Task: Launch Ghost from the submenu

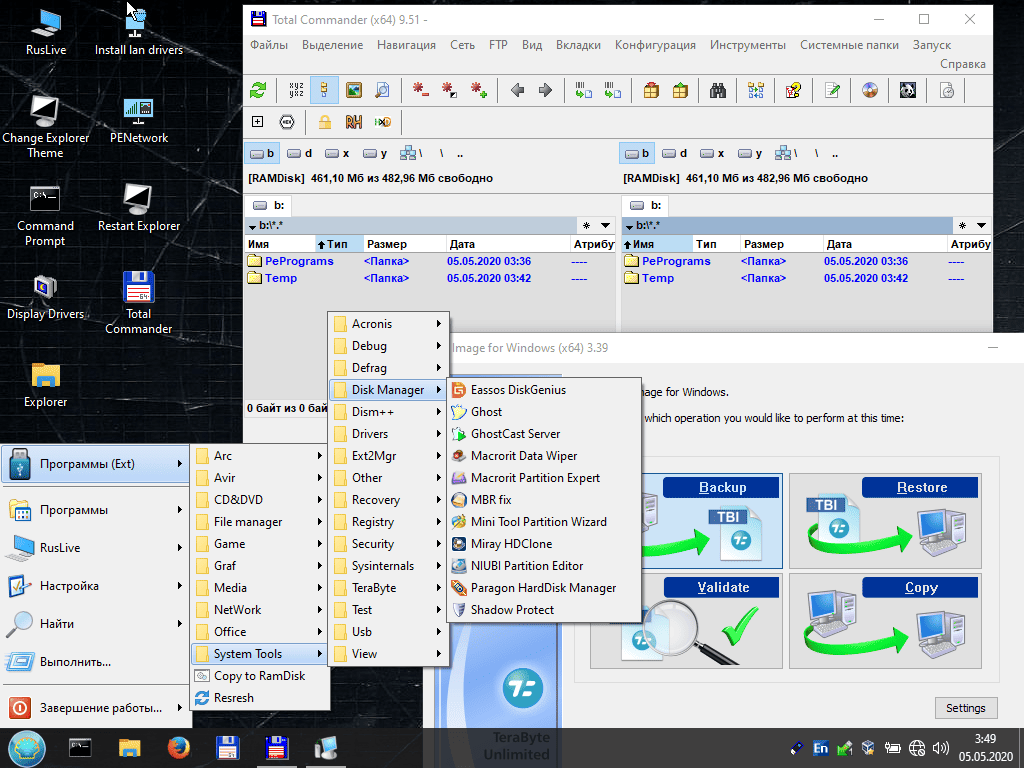Action: [x=543, y=412]
